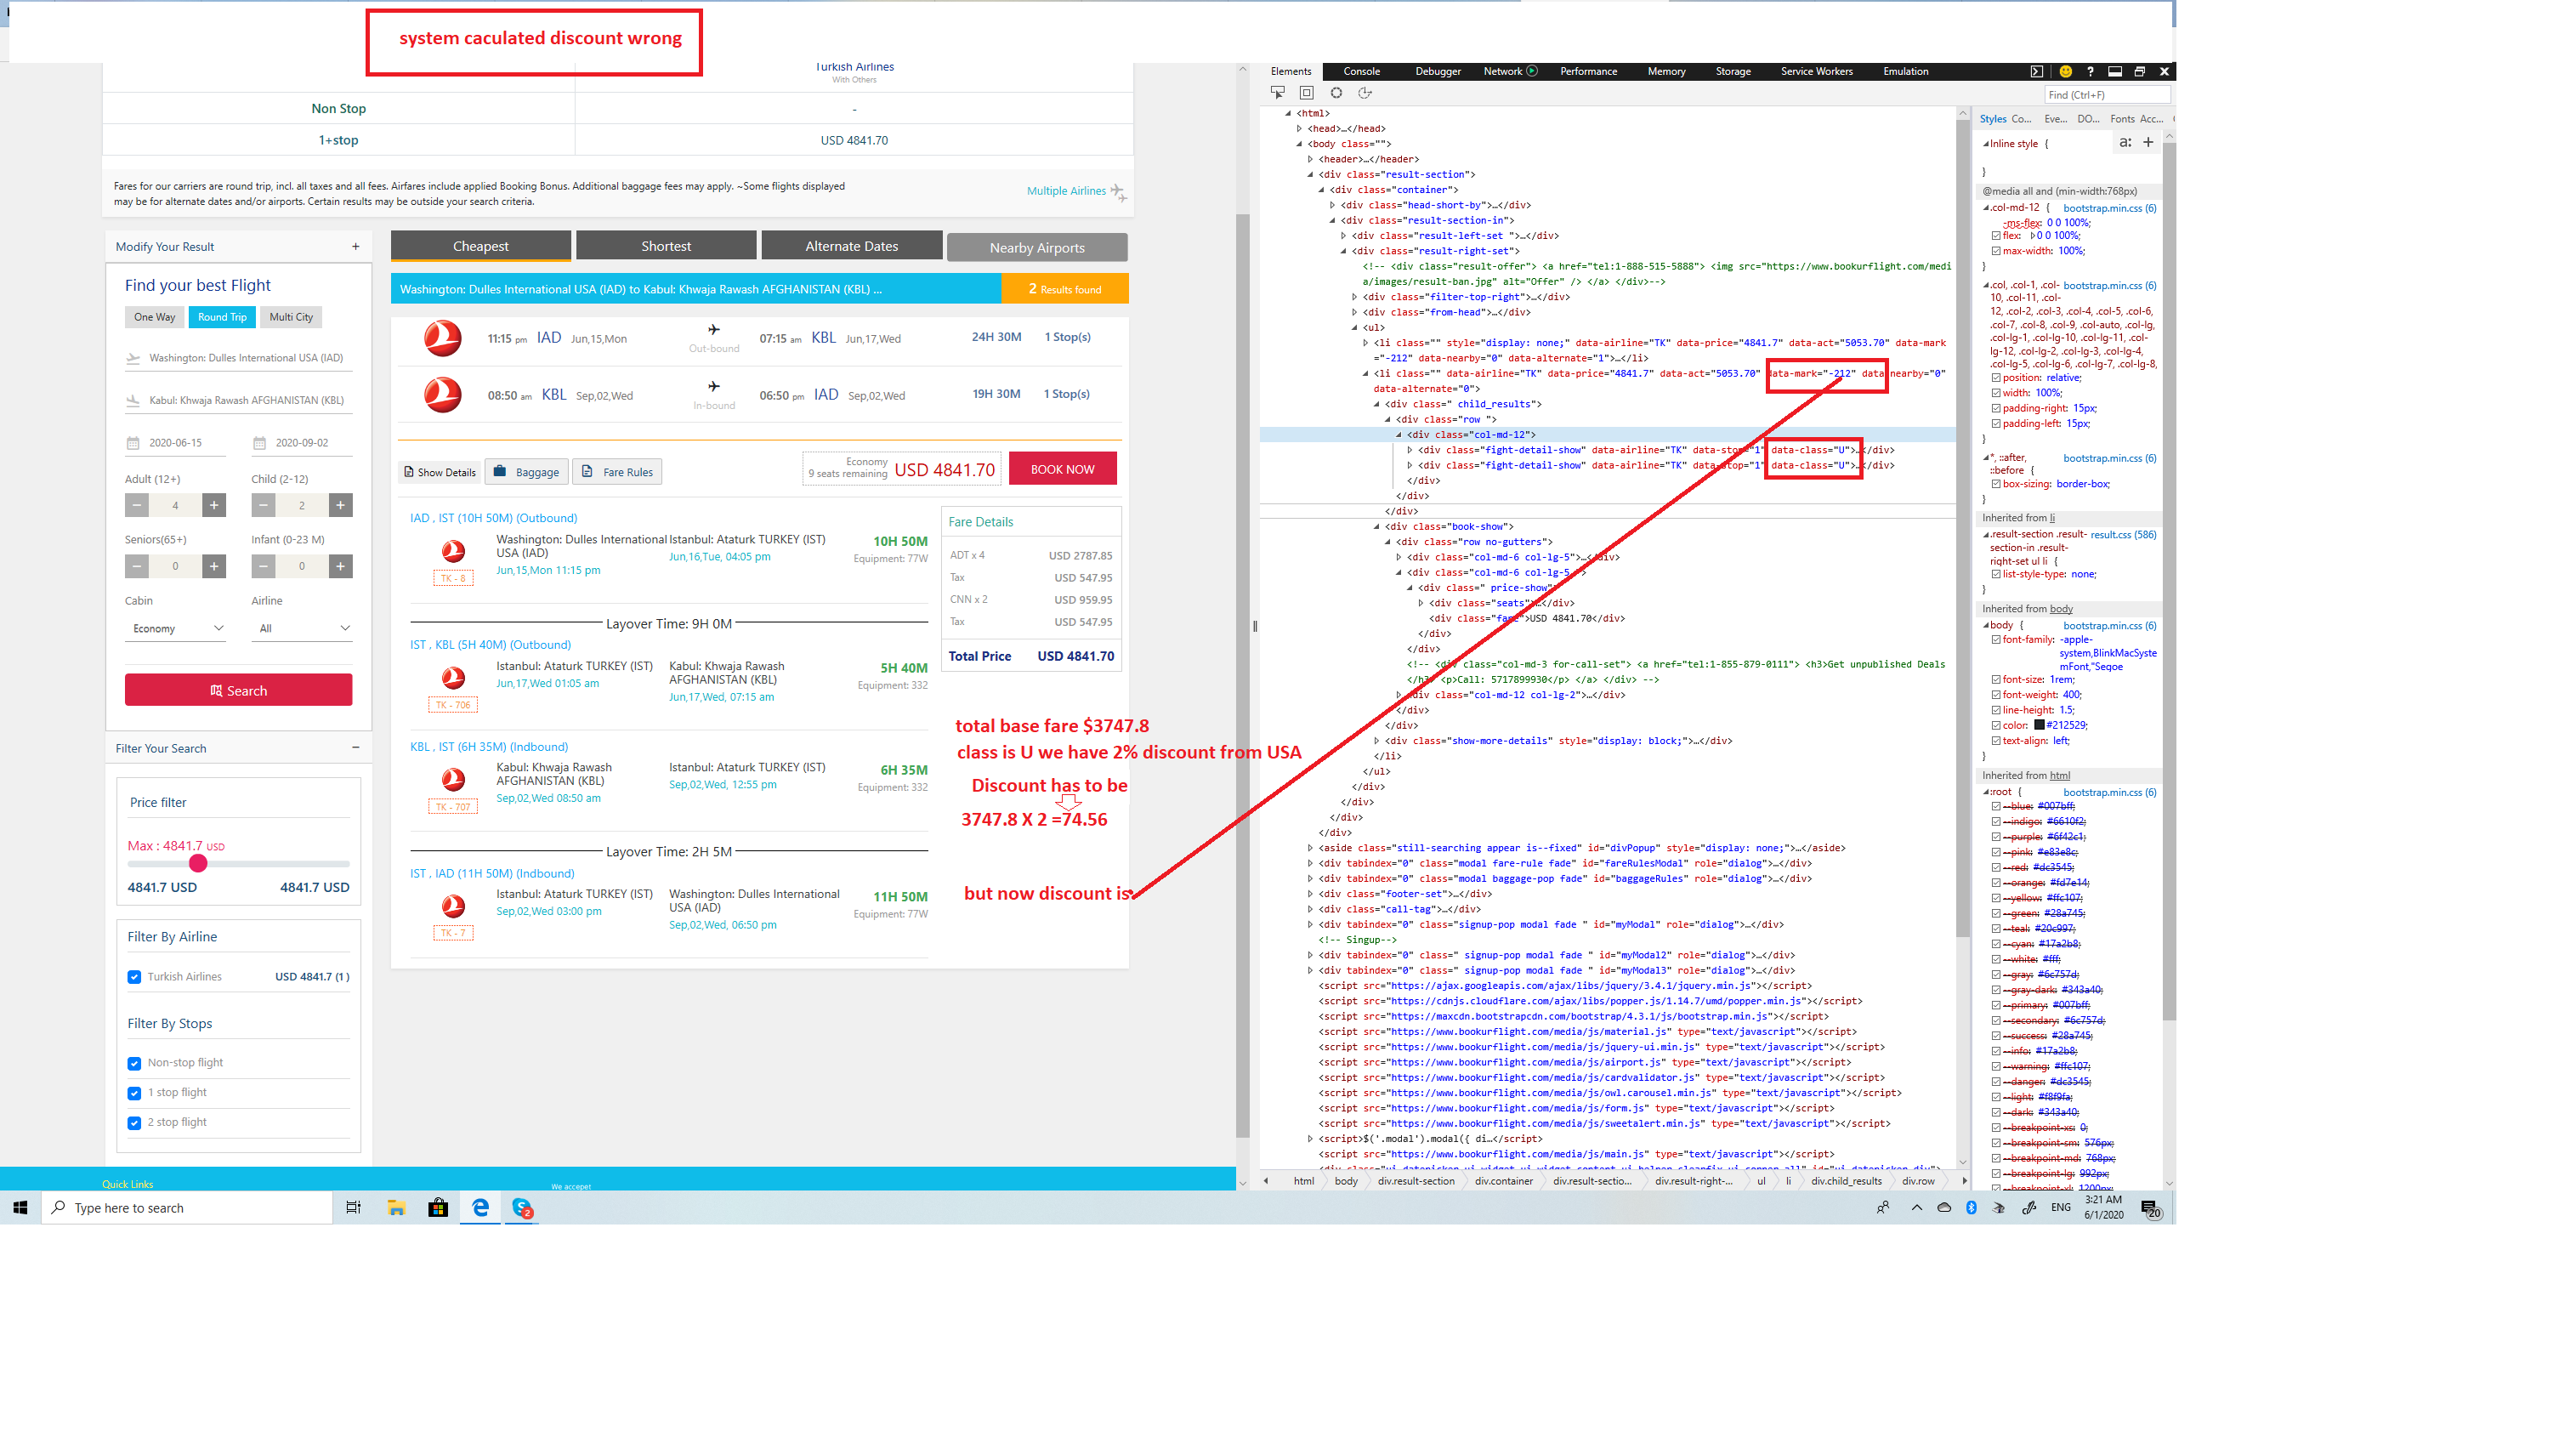2576x1449 pixels.
Task: Uncheck the Turkish Airlines filter checkbox
Action: coord(134,977)
